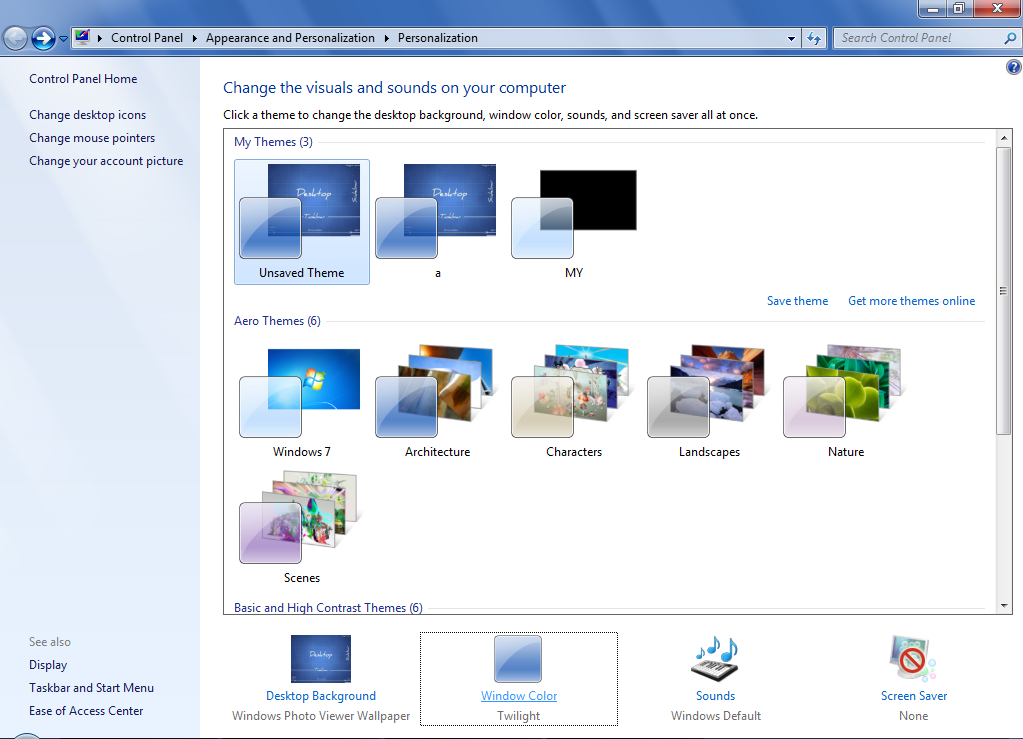Click the Windows Default sound scheme text
The height and width of the screenshot is (739, 1023).
(x=716, y=716)
